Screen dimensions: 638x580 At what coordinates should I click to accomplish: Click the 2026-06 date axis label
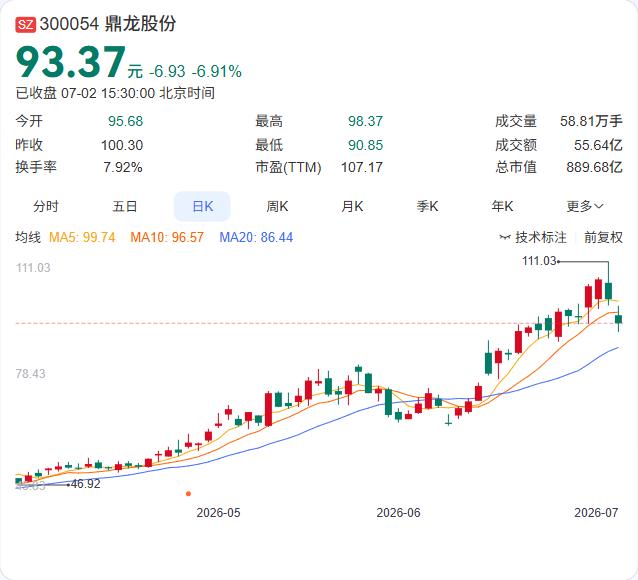398,512
